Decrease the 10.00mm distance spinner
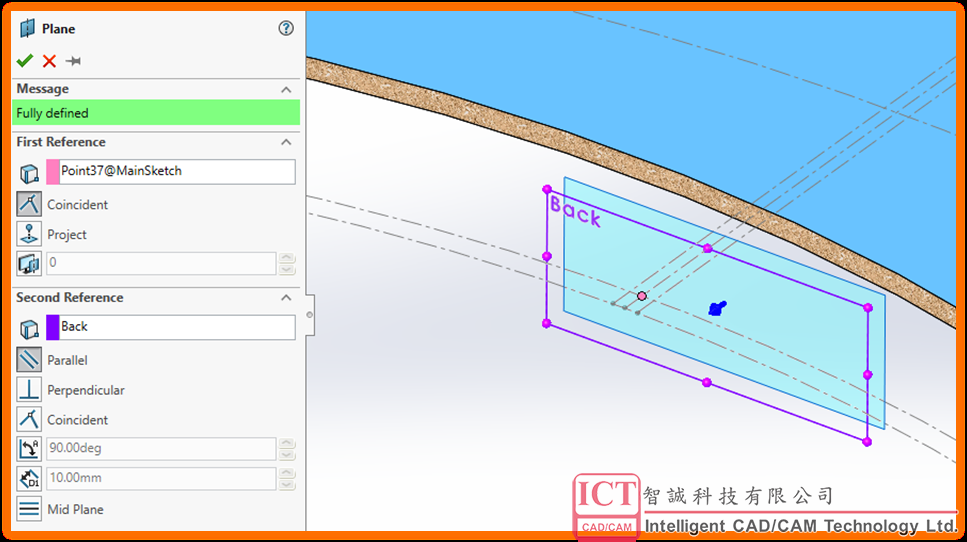 287,484
